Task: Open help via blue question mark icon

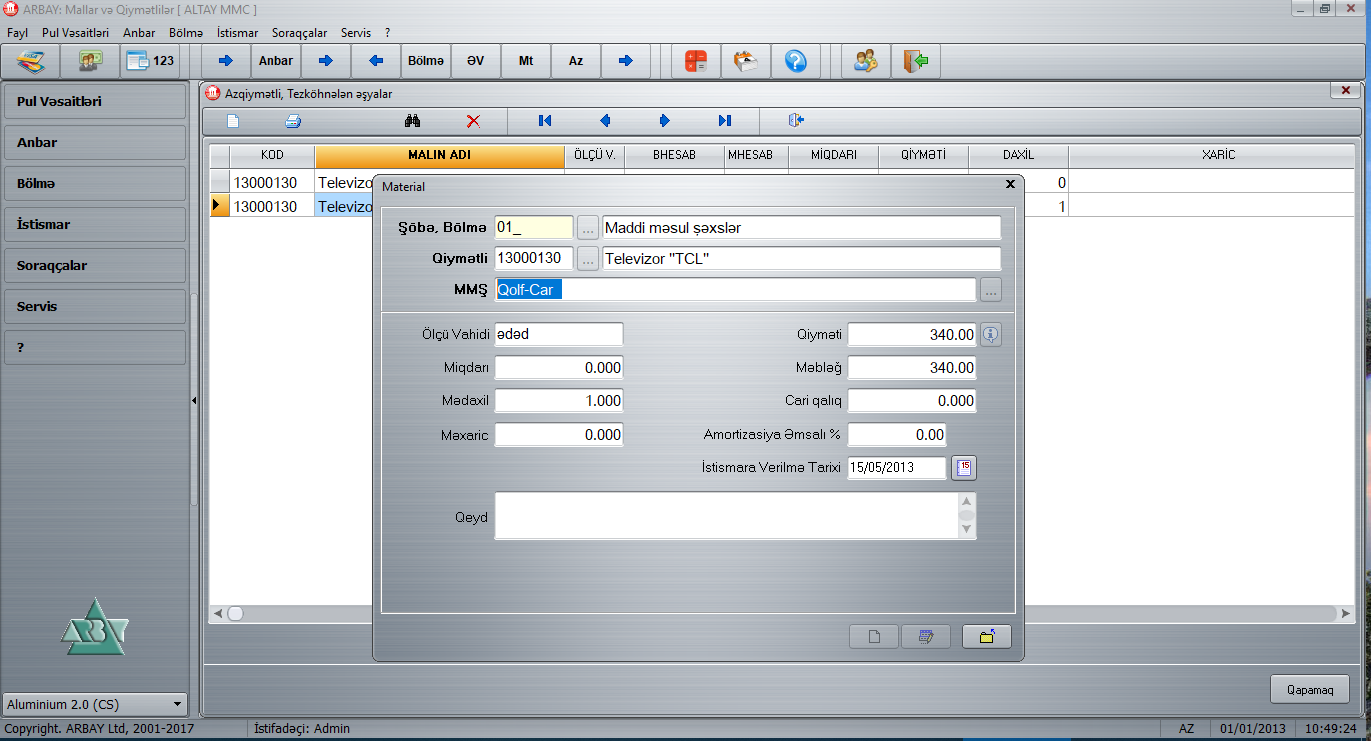Action: [x=796, y=61]
